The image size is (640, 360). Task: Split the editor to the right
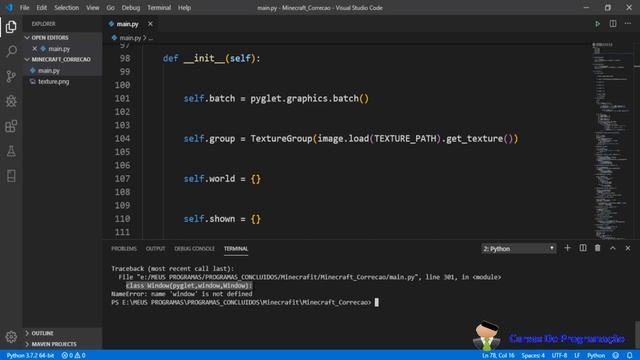coord(613,24)
